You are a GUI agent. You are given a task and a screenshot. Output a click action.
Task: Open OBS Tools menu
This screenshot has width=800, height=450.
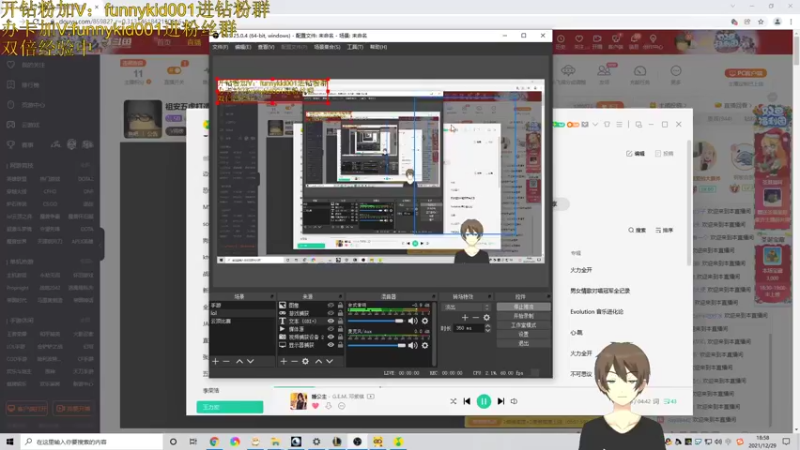355,47
